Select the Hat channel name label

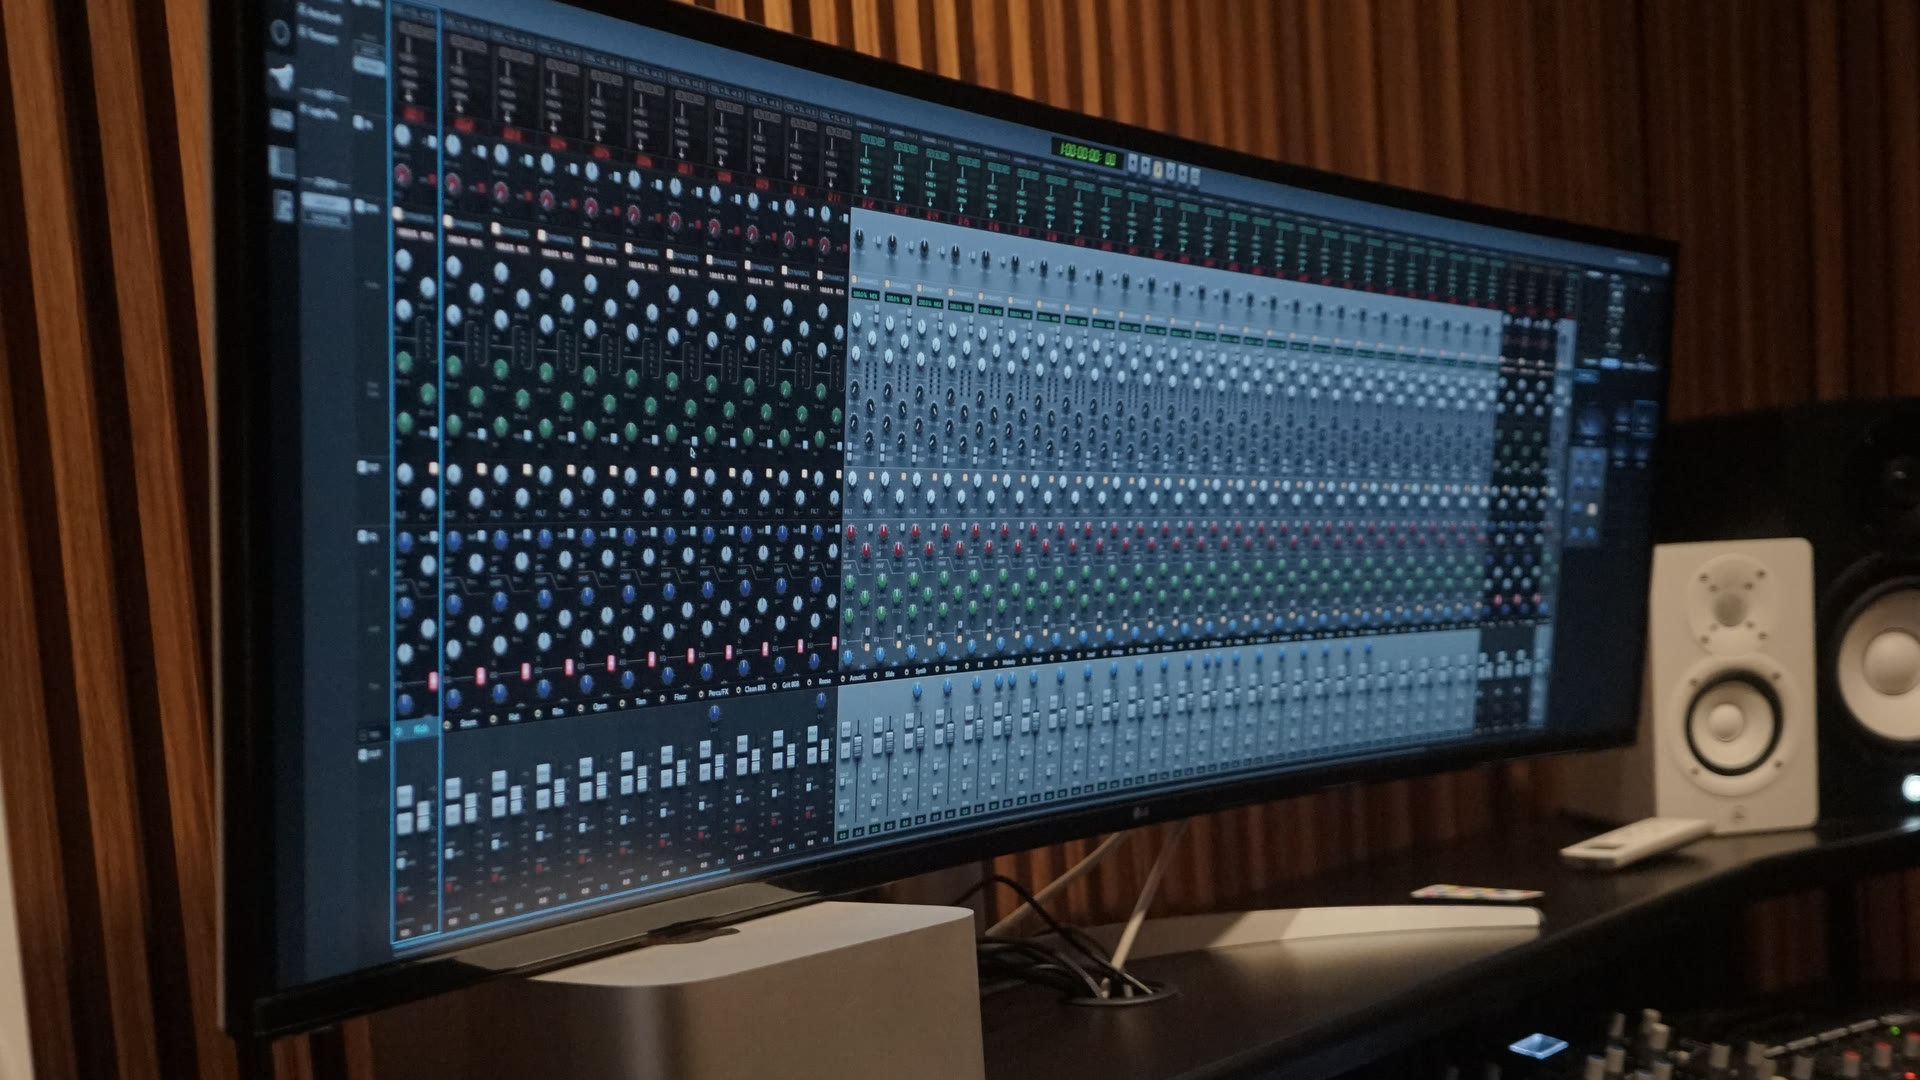pyautogui.click(x=514, y=717)
